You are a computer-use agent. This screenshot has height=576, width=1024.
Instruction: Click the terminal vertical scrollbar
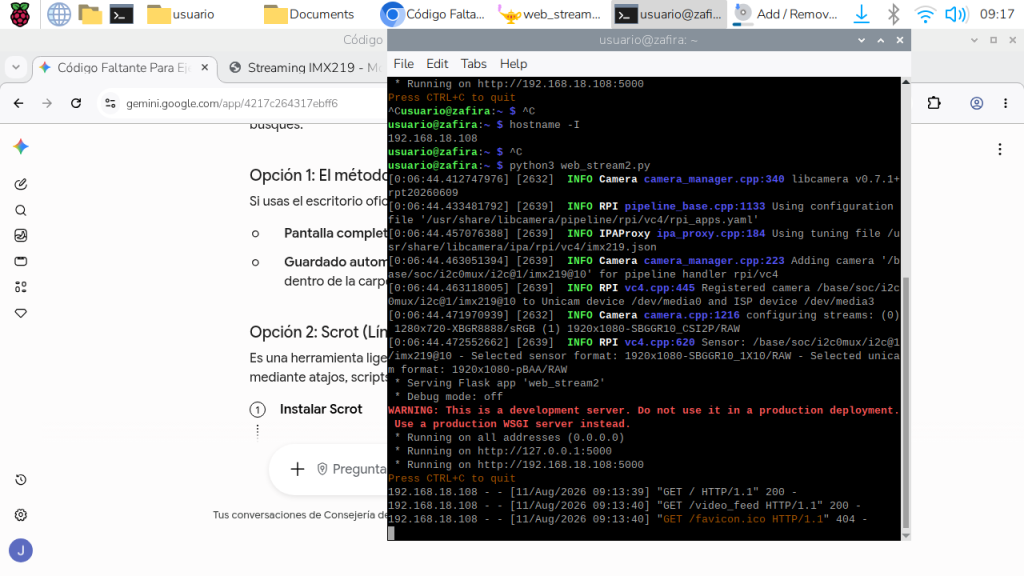point(905,402)
